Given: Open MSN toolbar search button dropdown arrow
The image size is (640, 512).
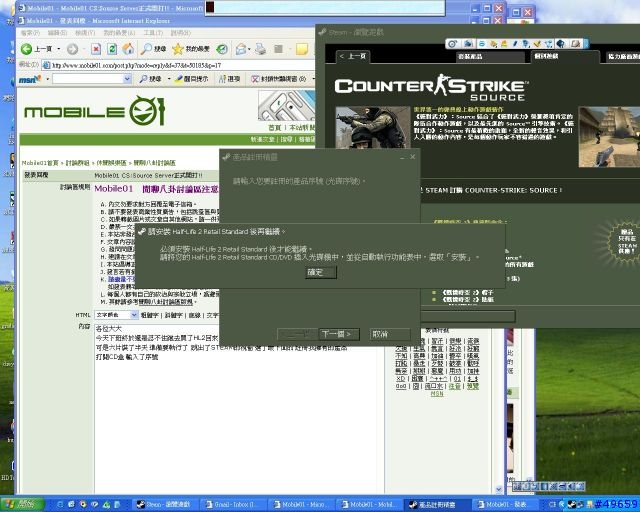Looking at the screenshot, I should (169, 79).
